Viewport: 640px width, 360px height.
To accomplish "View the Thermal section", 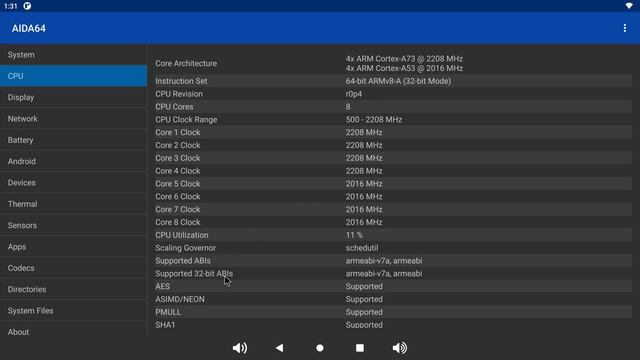I will pos(73,204).
